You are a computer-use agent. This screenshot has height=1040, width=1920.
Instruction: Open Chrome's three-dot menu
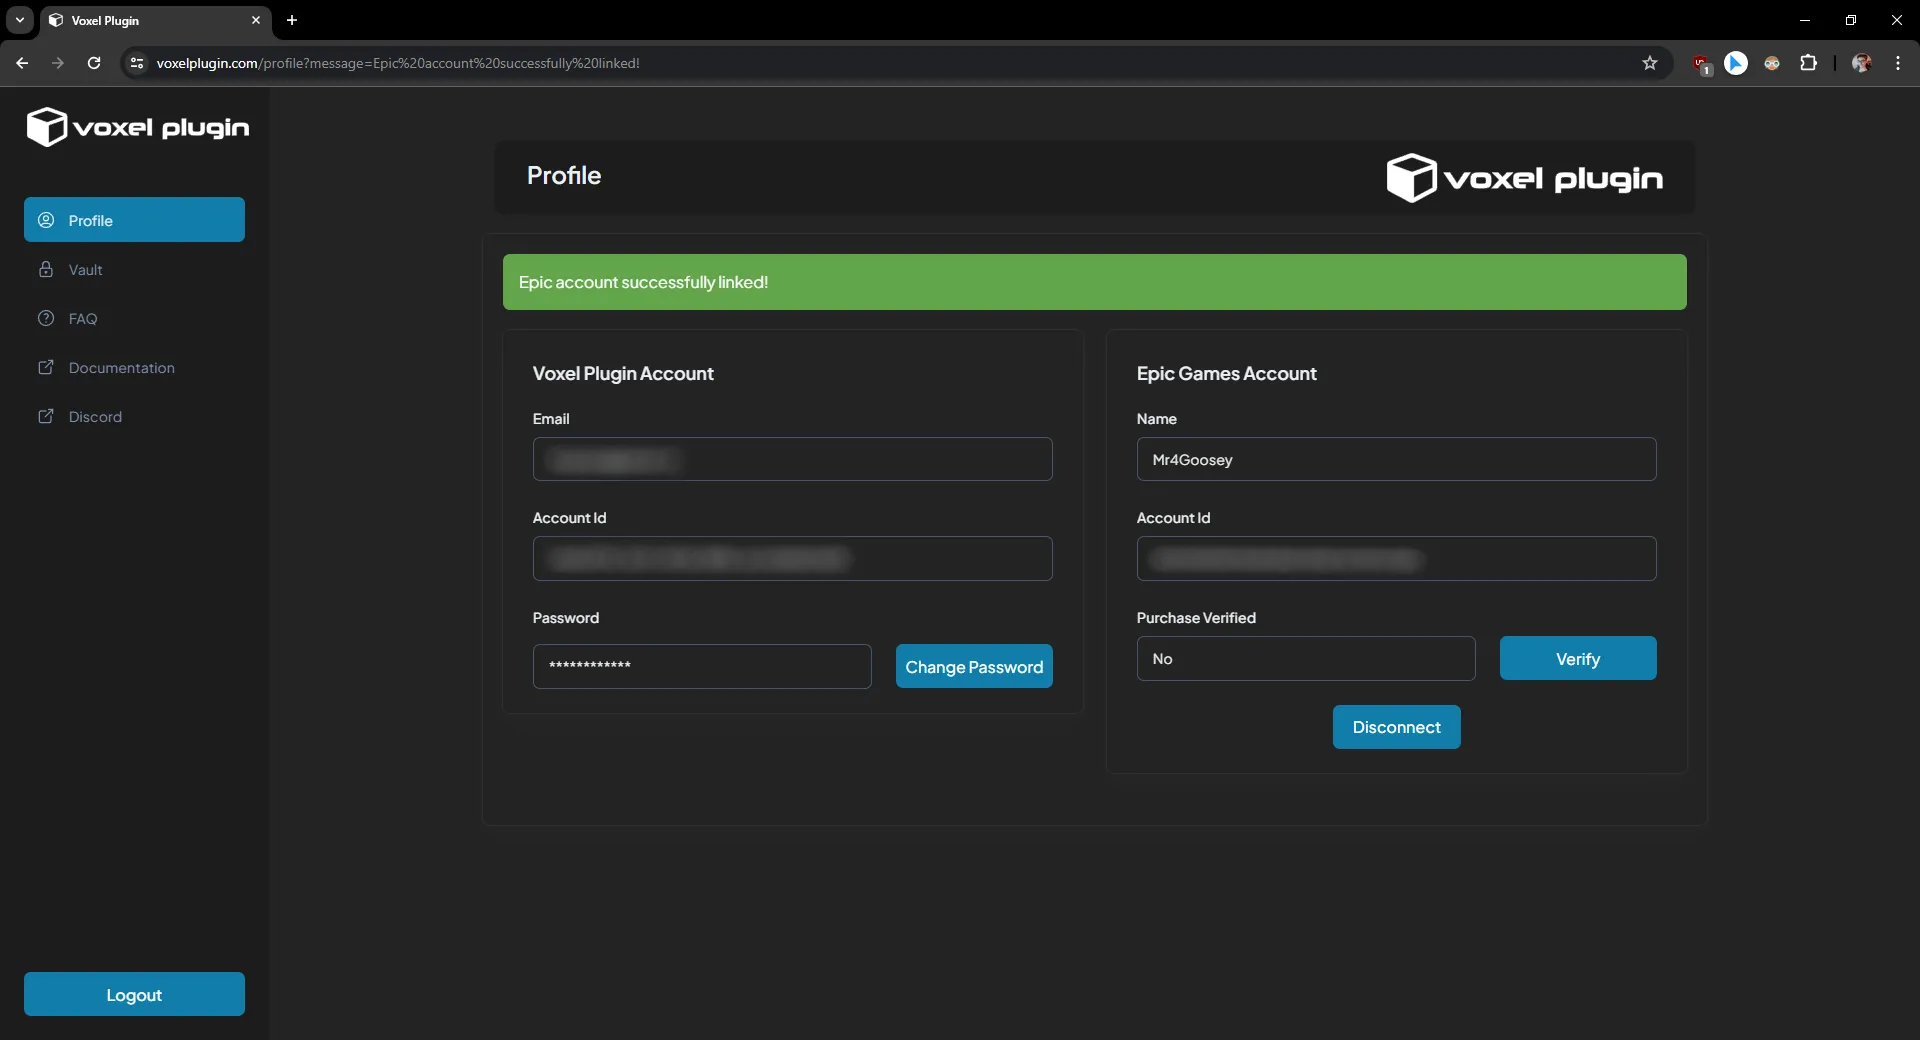click(1899, 63)
